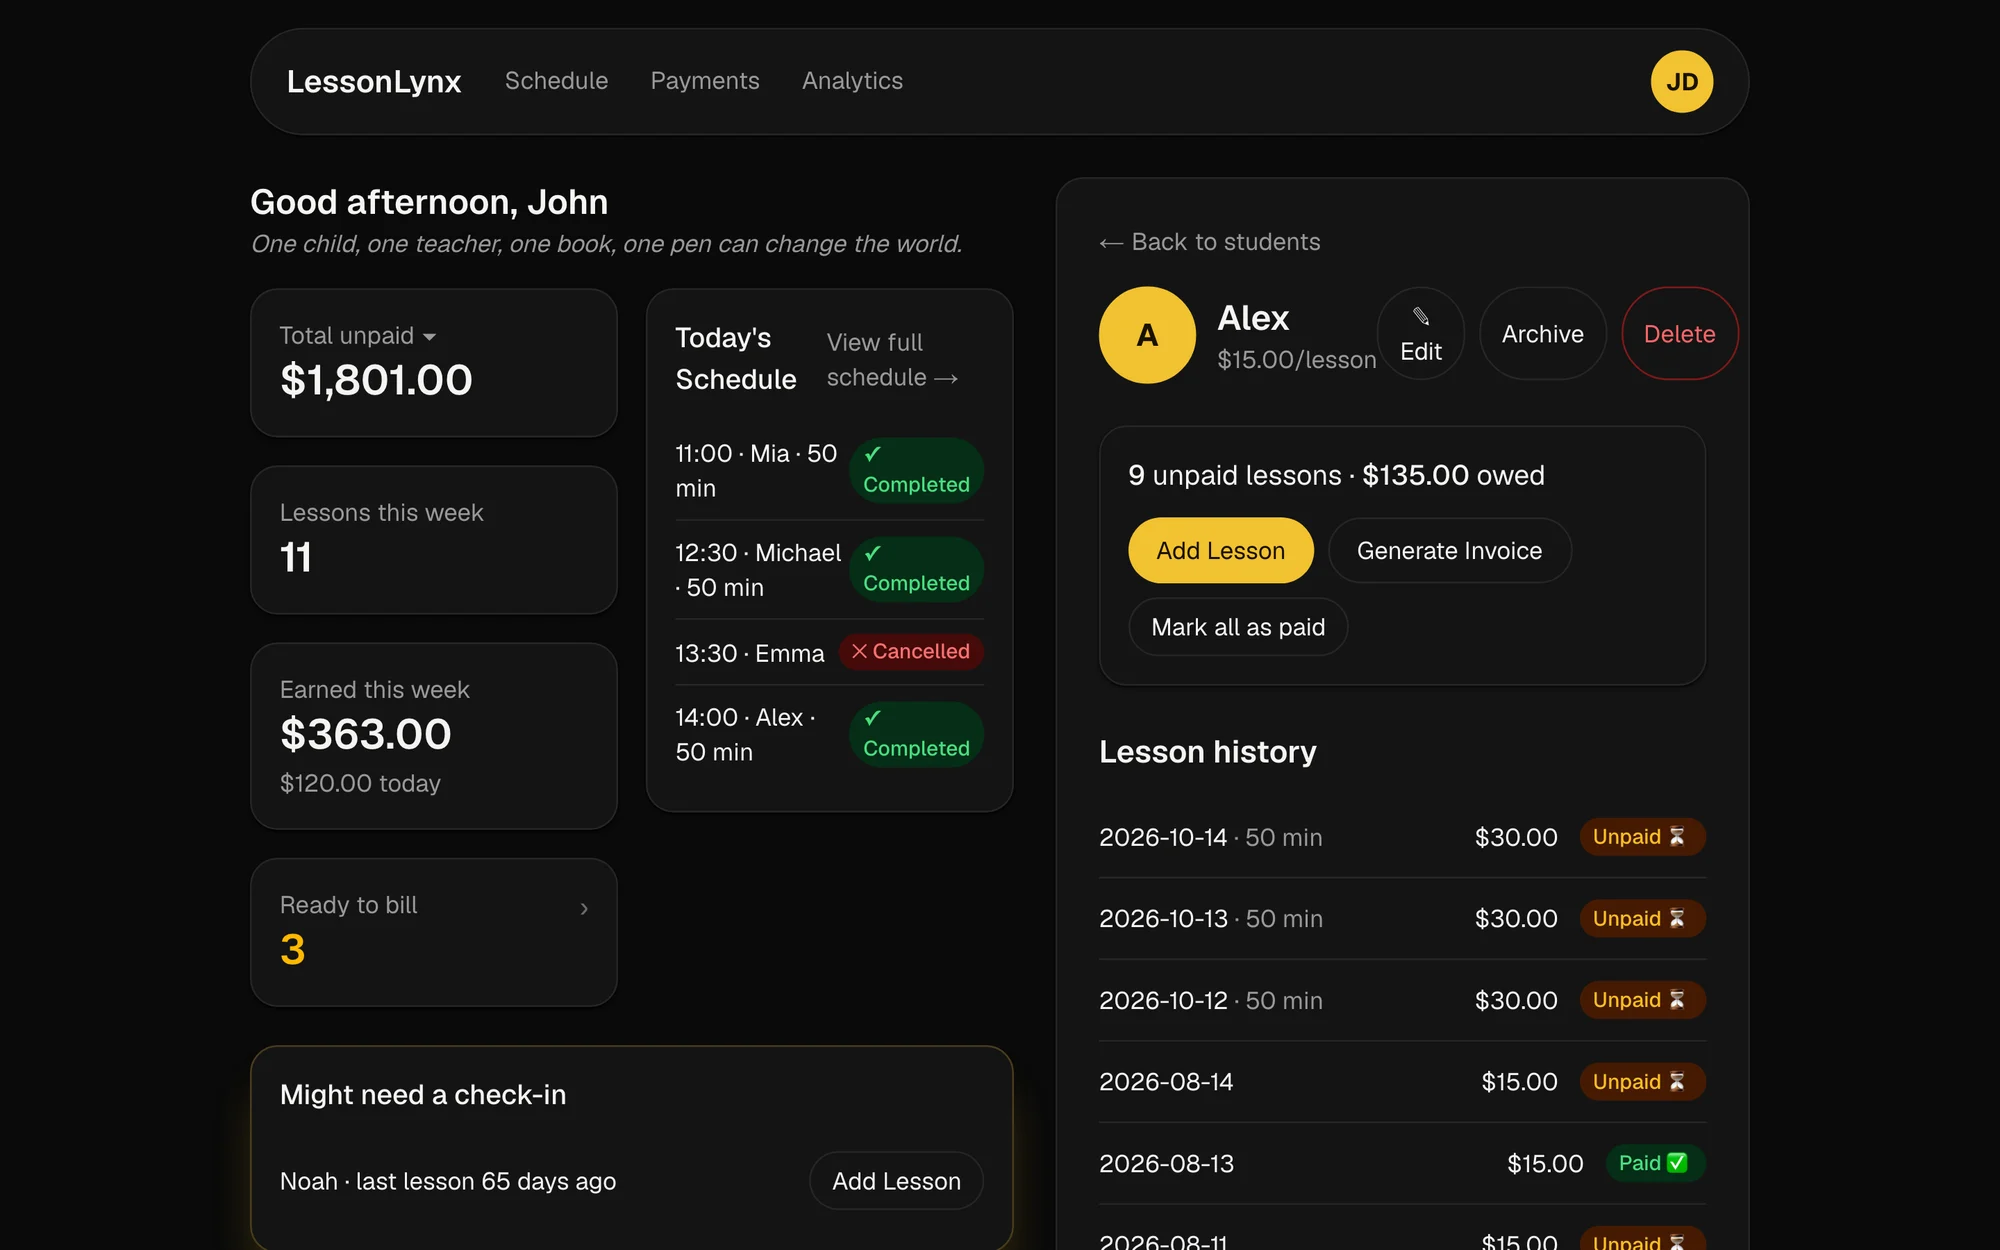The image size is (2000, 1250).
Task: Click the $1,801.00 total unpaid amount
Action: 376,381
